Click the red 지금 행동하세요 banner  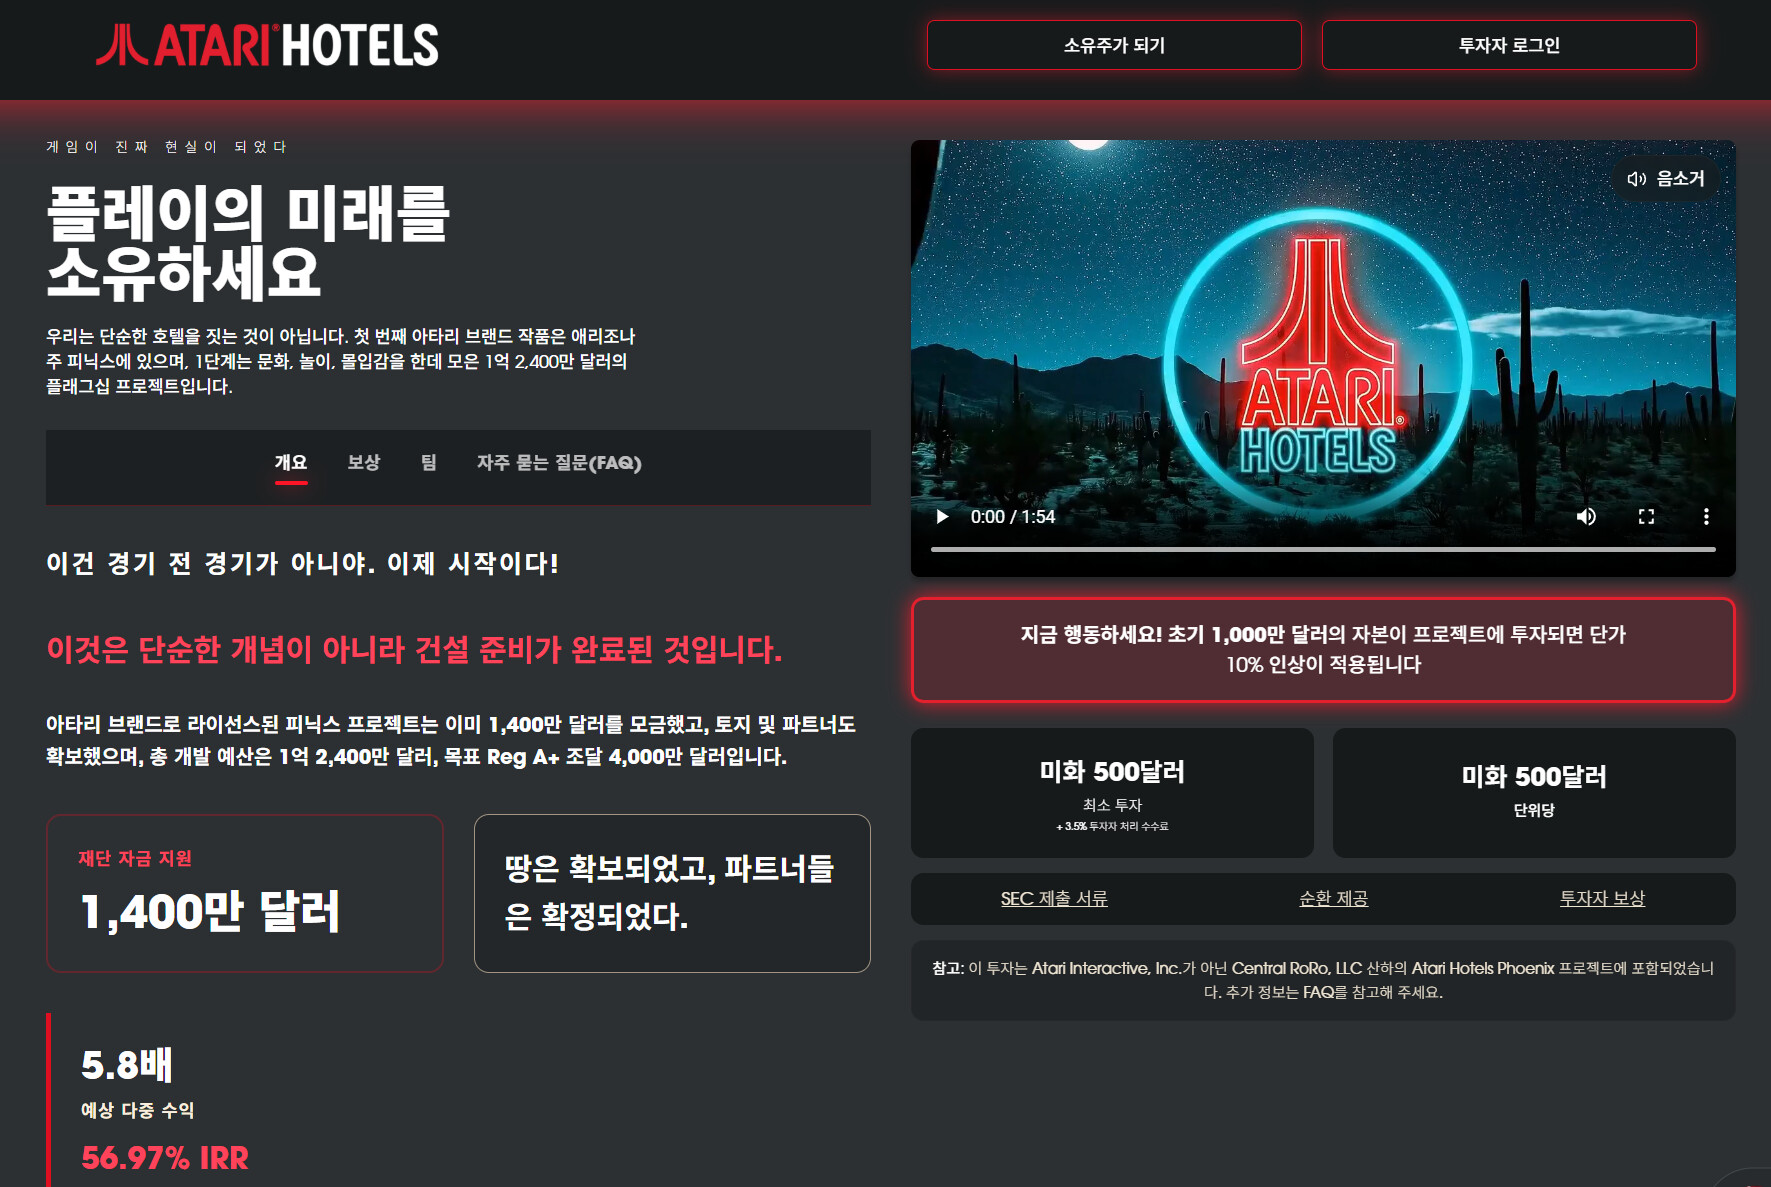pyautogui.click(x=1323, y=650)
